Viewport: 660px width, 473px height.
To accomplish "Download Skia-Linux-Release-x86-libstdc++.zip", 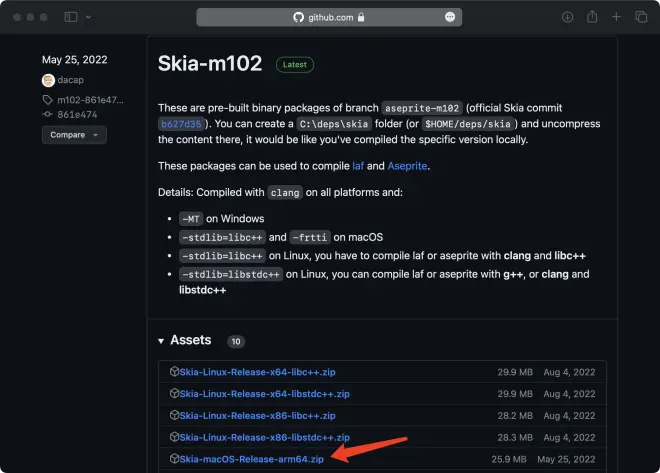I will tap(265, 438).
